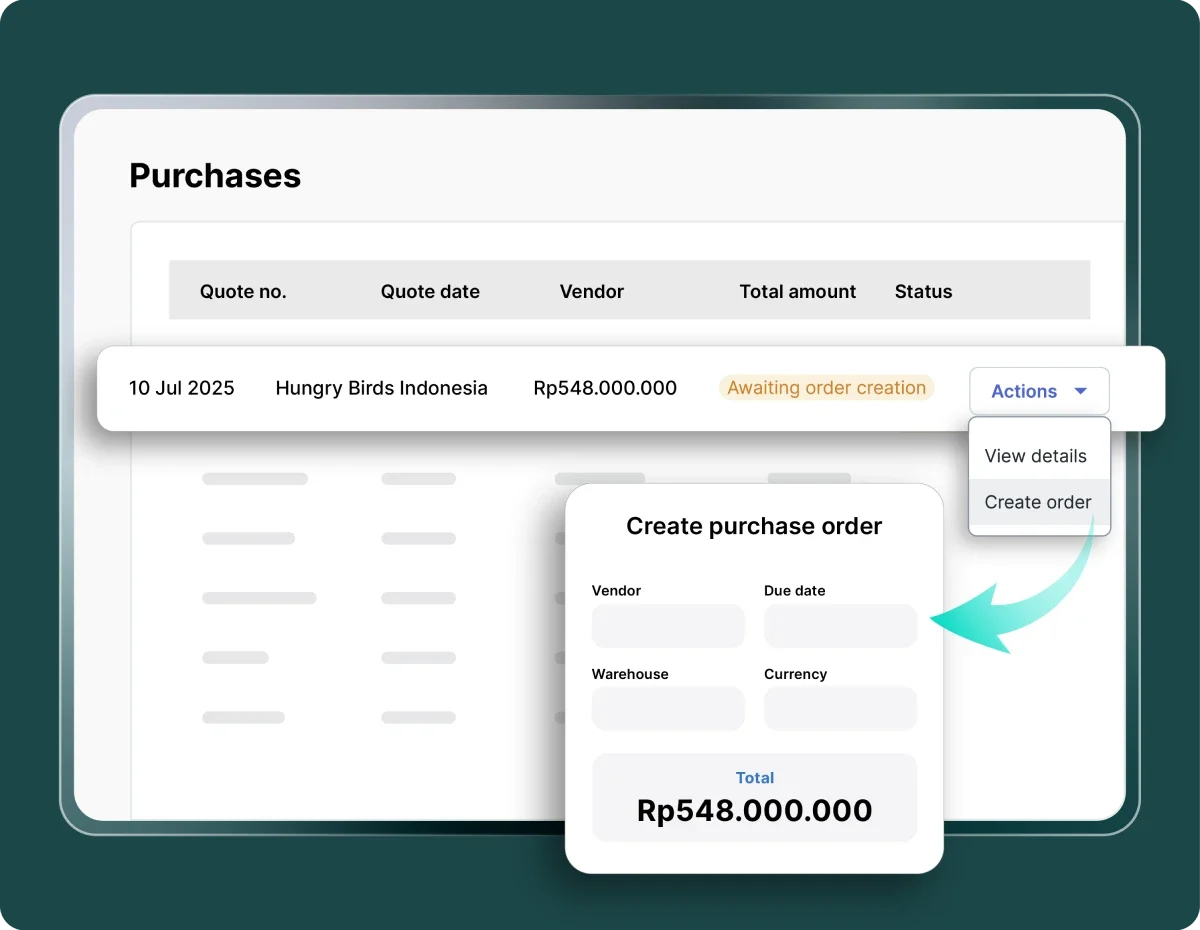The width and height of the screenshot is (1200, 930).
Task: Click the Quote no. column header
Action: [x=243, y=291]
